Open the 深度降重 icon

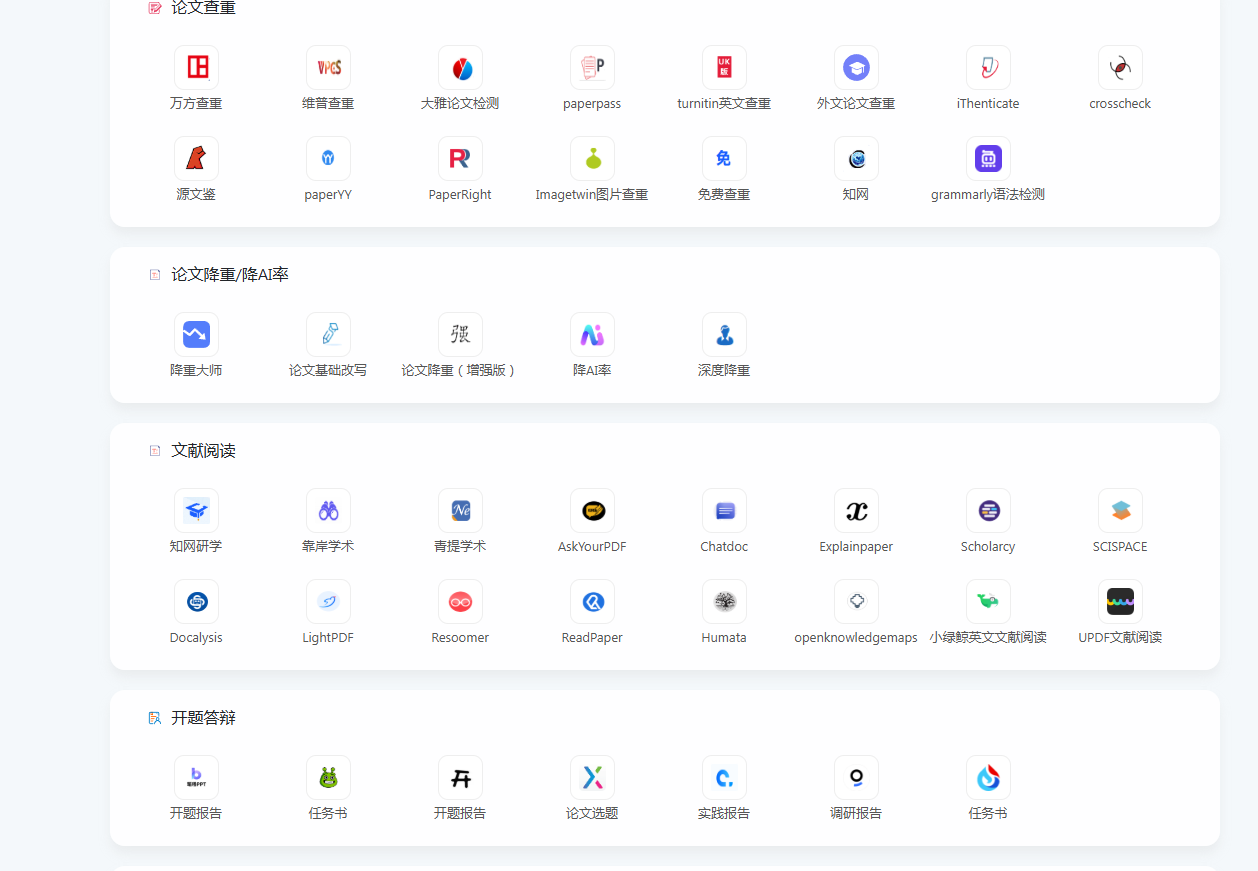tap(724, 334)
